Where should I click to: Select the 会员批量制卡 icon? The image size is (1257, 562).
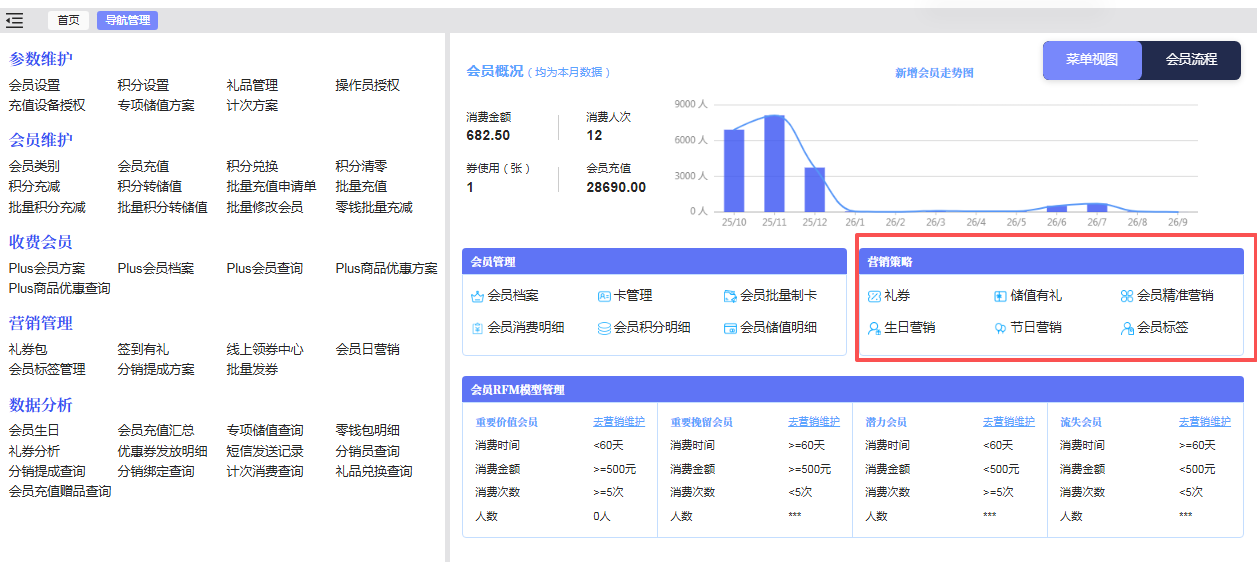pos(730,296)
